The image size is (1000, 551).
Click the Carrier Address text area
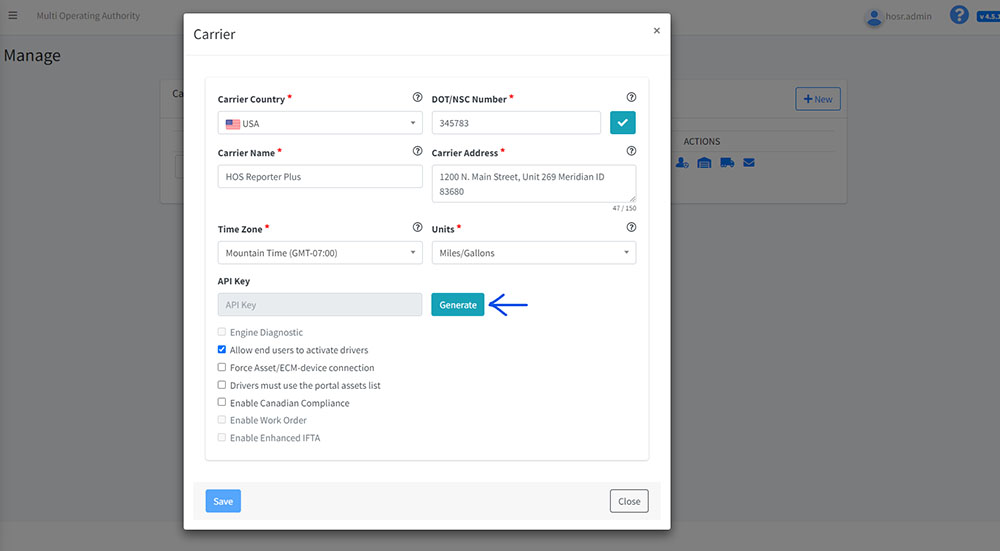(534, 184)
